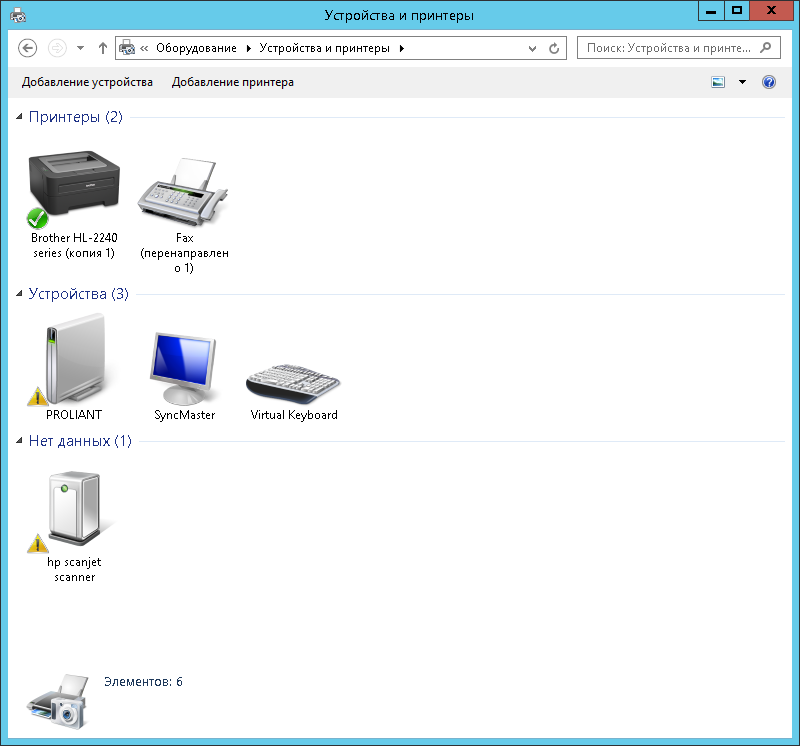Change view using the view icon

point(718,82)
